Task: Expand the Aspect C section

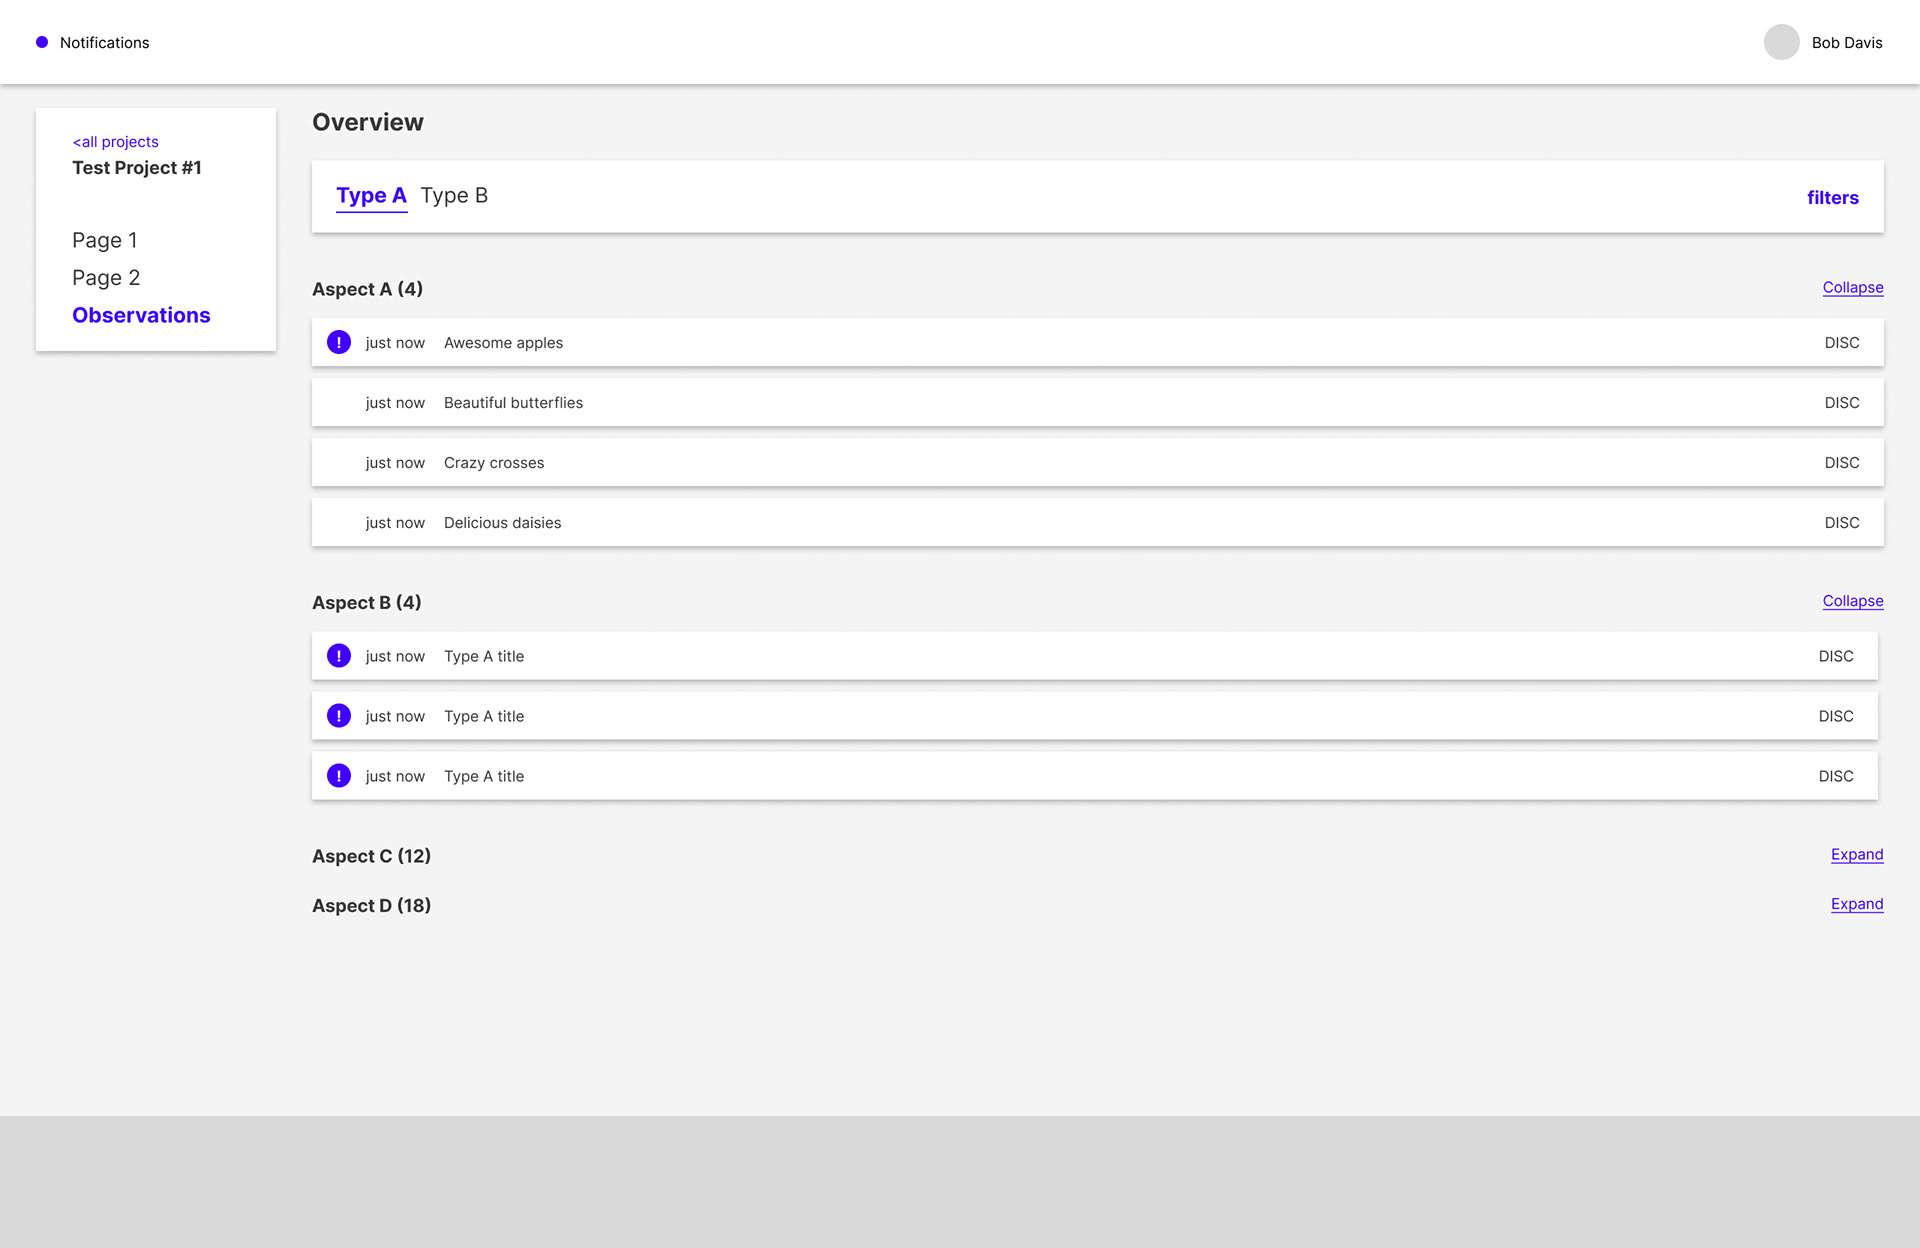Action: 1857,855
